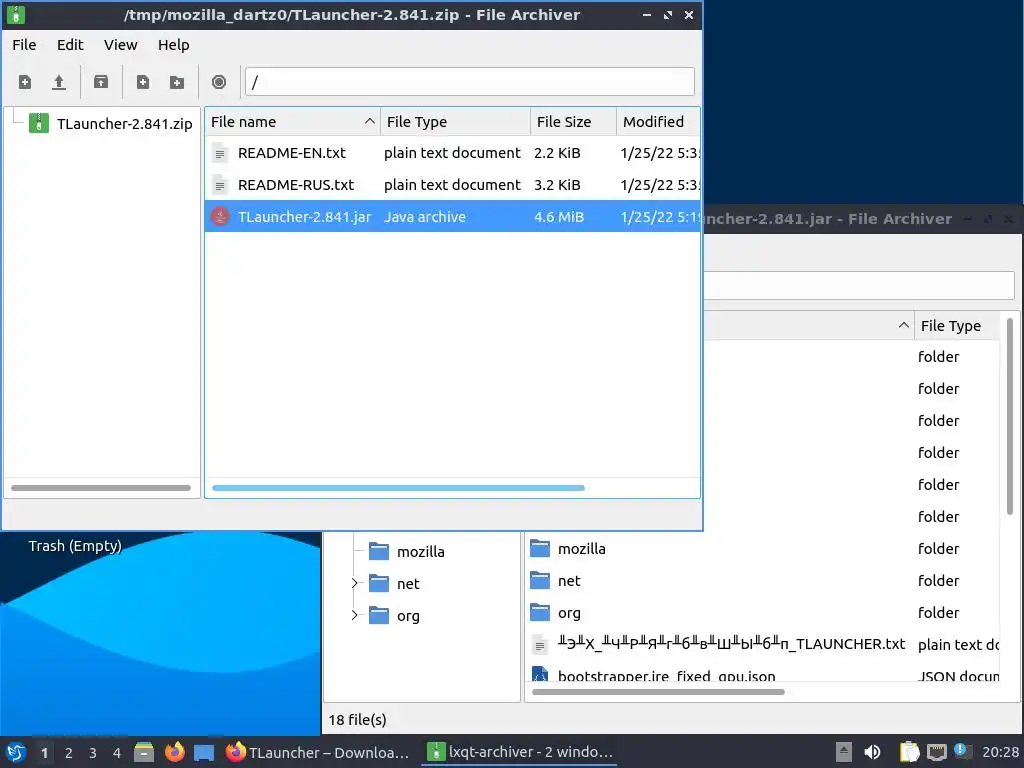Click the Java archive icon beside TLauncher-2.841.jar
1024x768 pixels.
(x=220, y=216)
